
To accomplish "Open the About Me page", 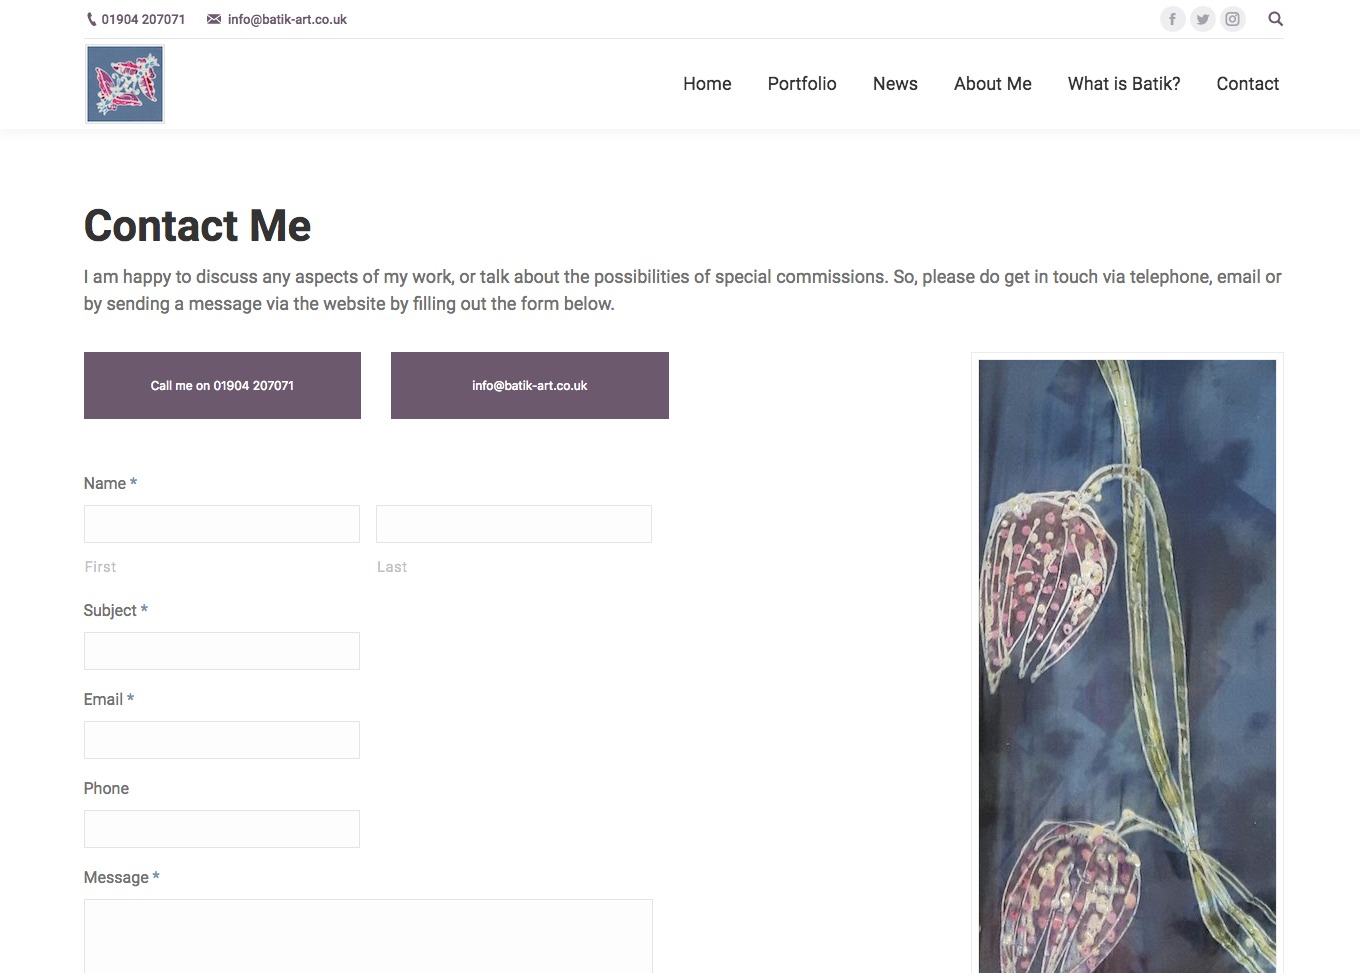I will point(992,84).
